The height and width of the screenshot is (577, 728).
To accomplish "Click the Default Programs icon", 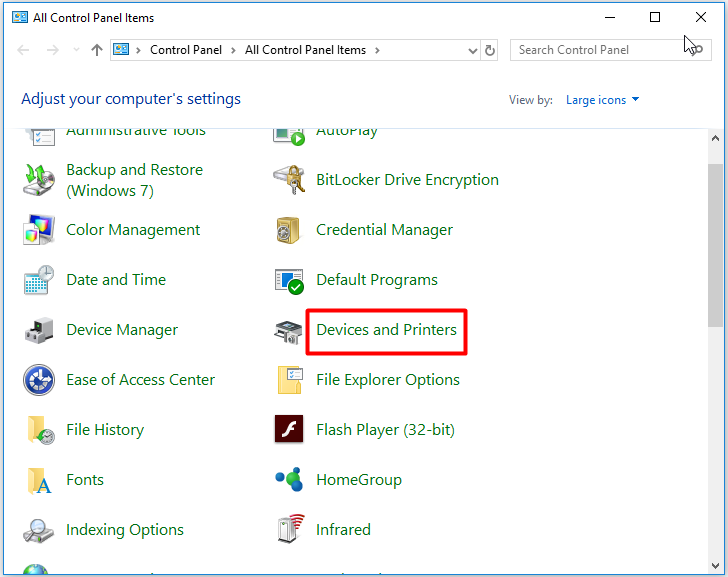I will click(x=289, y=281).
